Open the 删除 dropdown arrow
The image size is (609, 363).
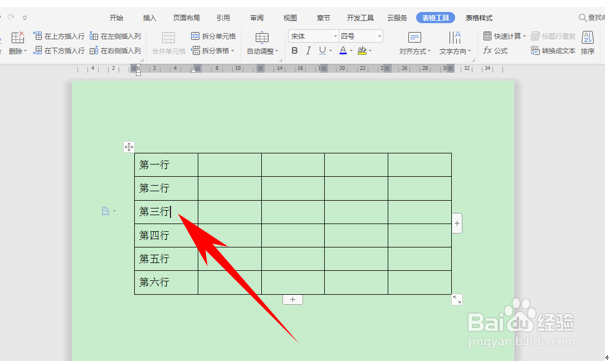coord(25,51)
